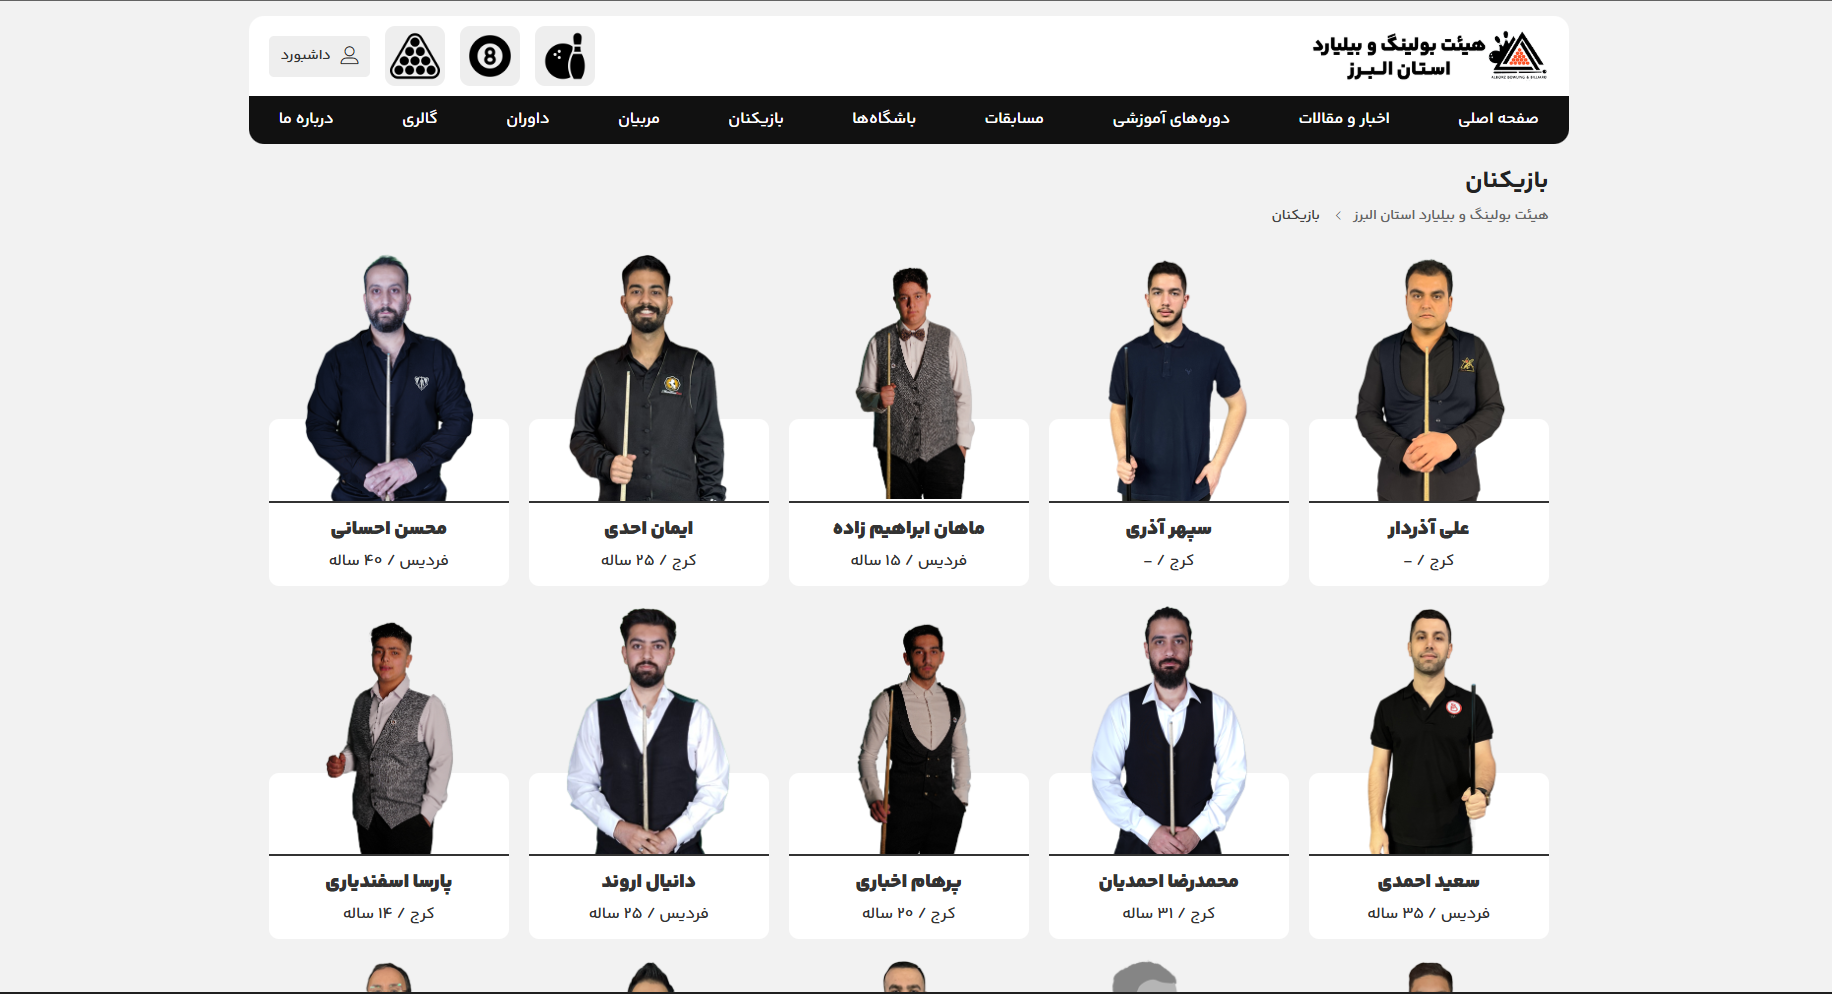This screenshot has height=994, width=1832.
Task: Open the player card of سعید احمدی
Action: tap(1429, 773)
